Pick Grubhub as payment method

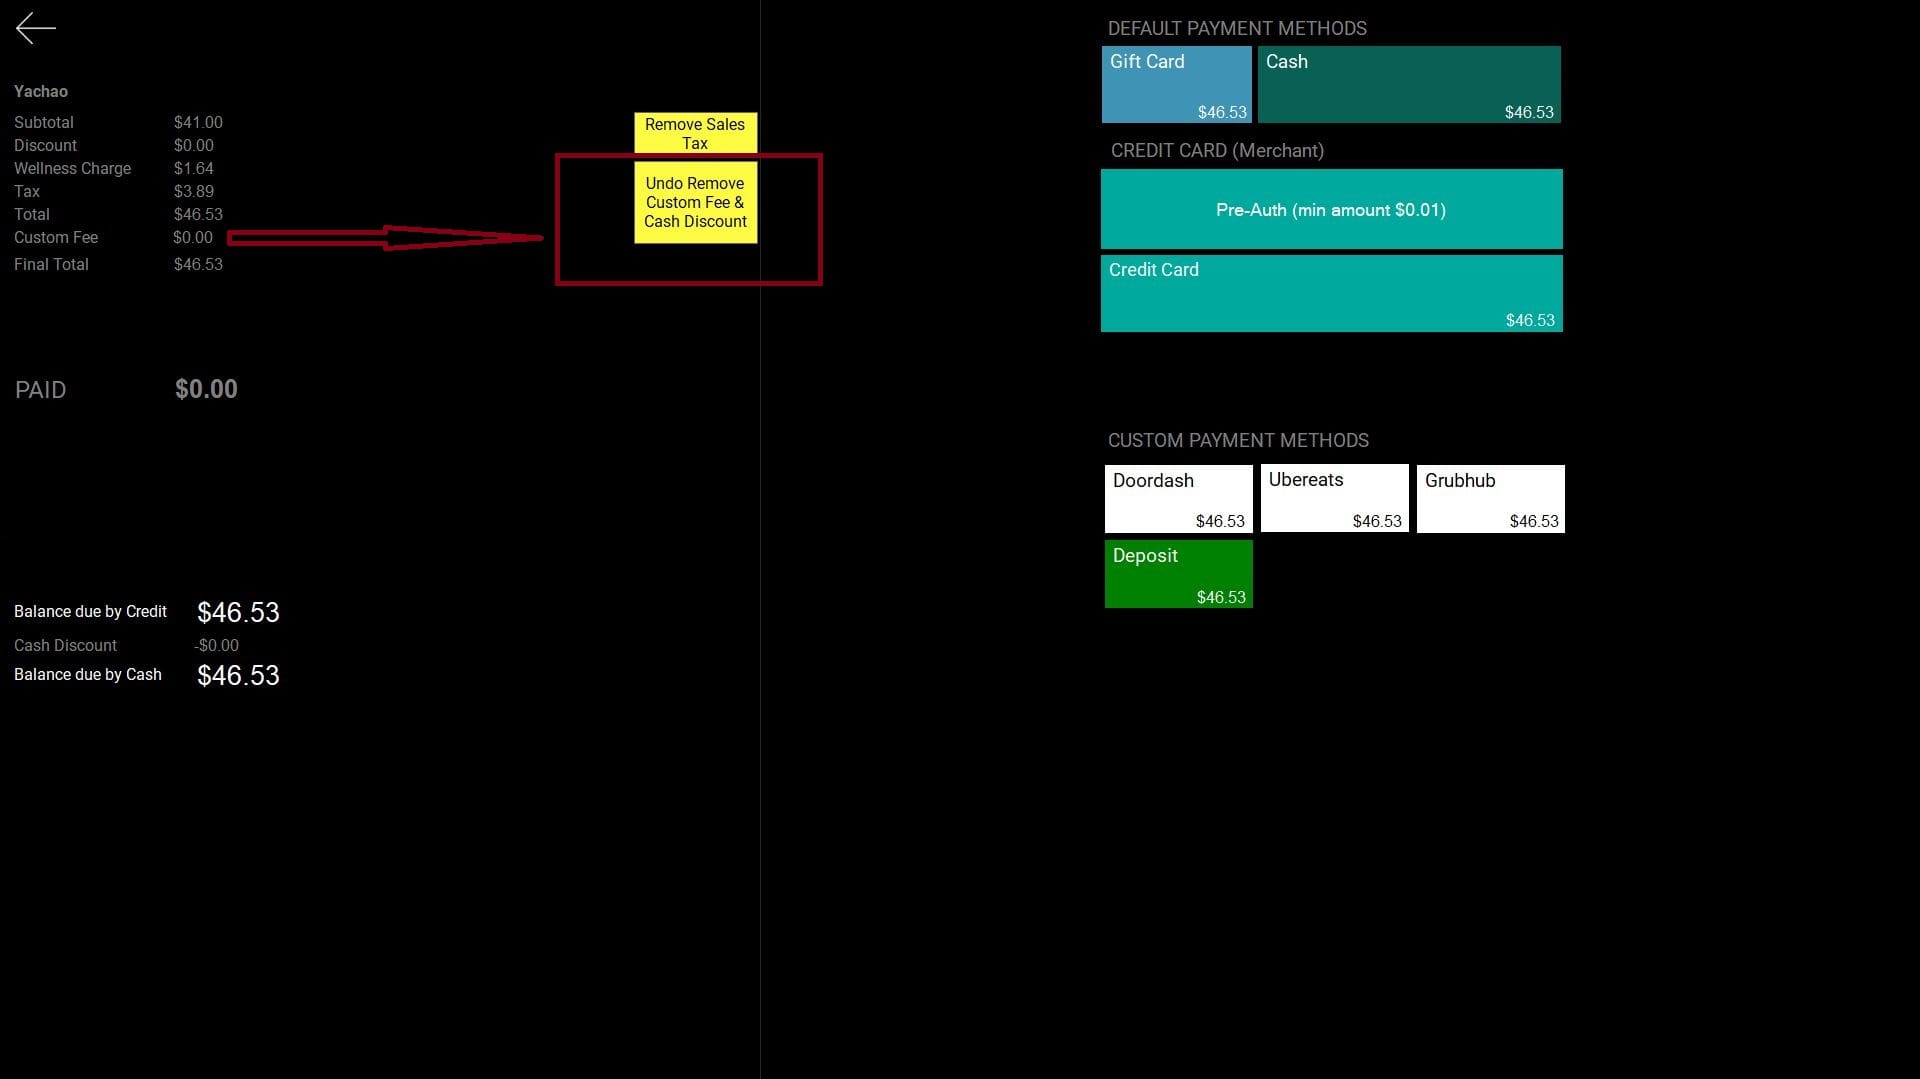pos(1490,499)
